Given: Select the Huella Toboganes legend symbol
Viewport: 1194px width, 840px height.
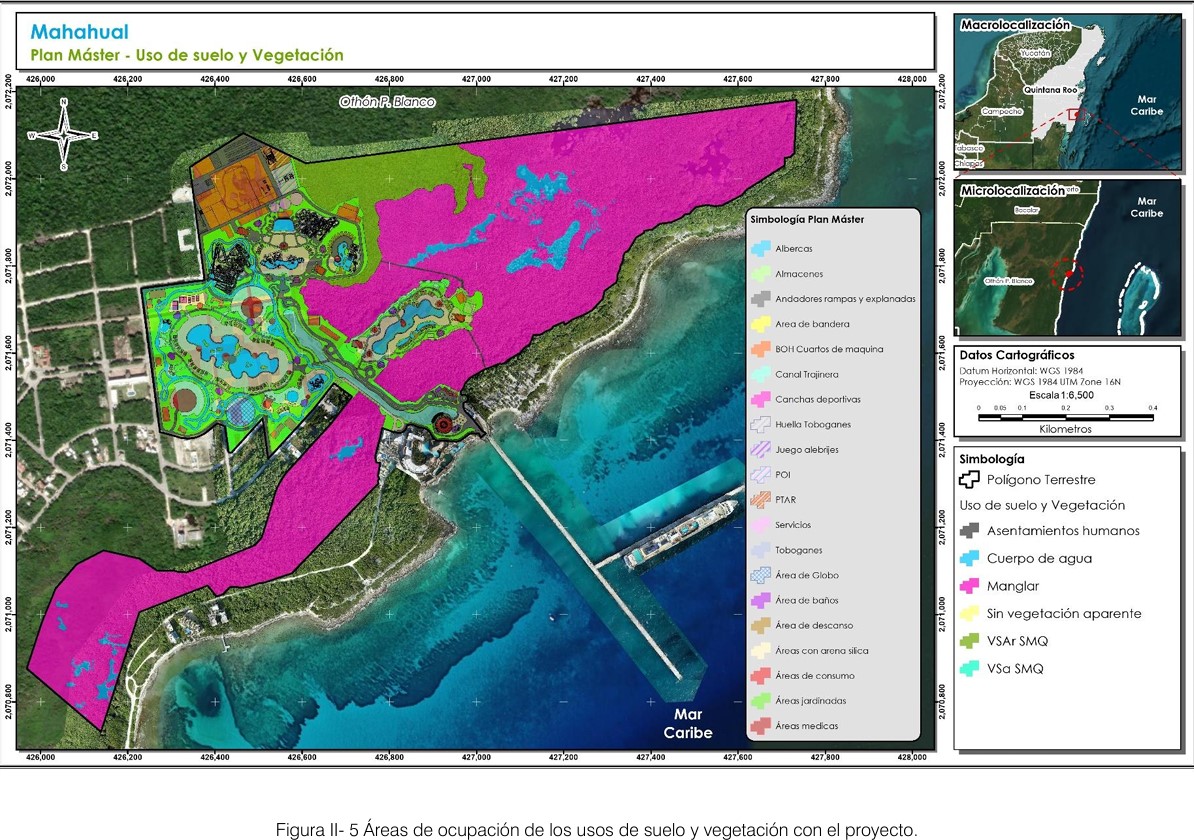Looking at the screenshot, I should [x=761, y=424].
